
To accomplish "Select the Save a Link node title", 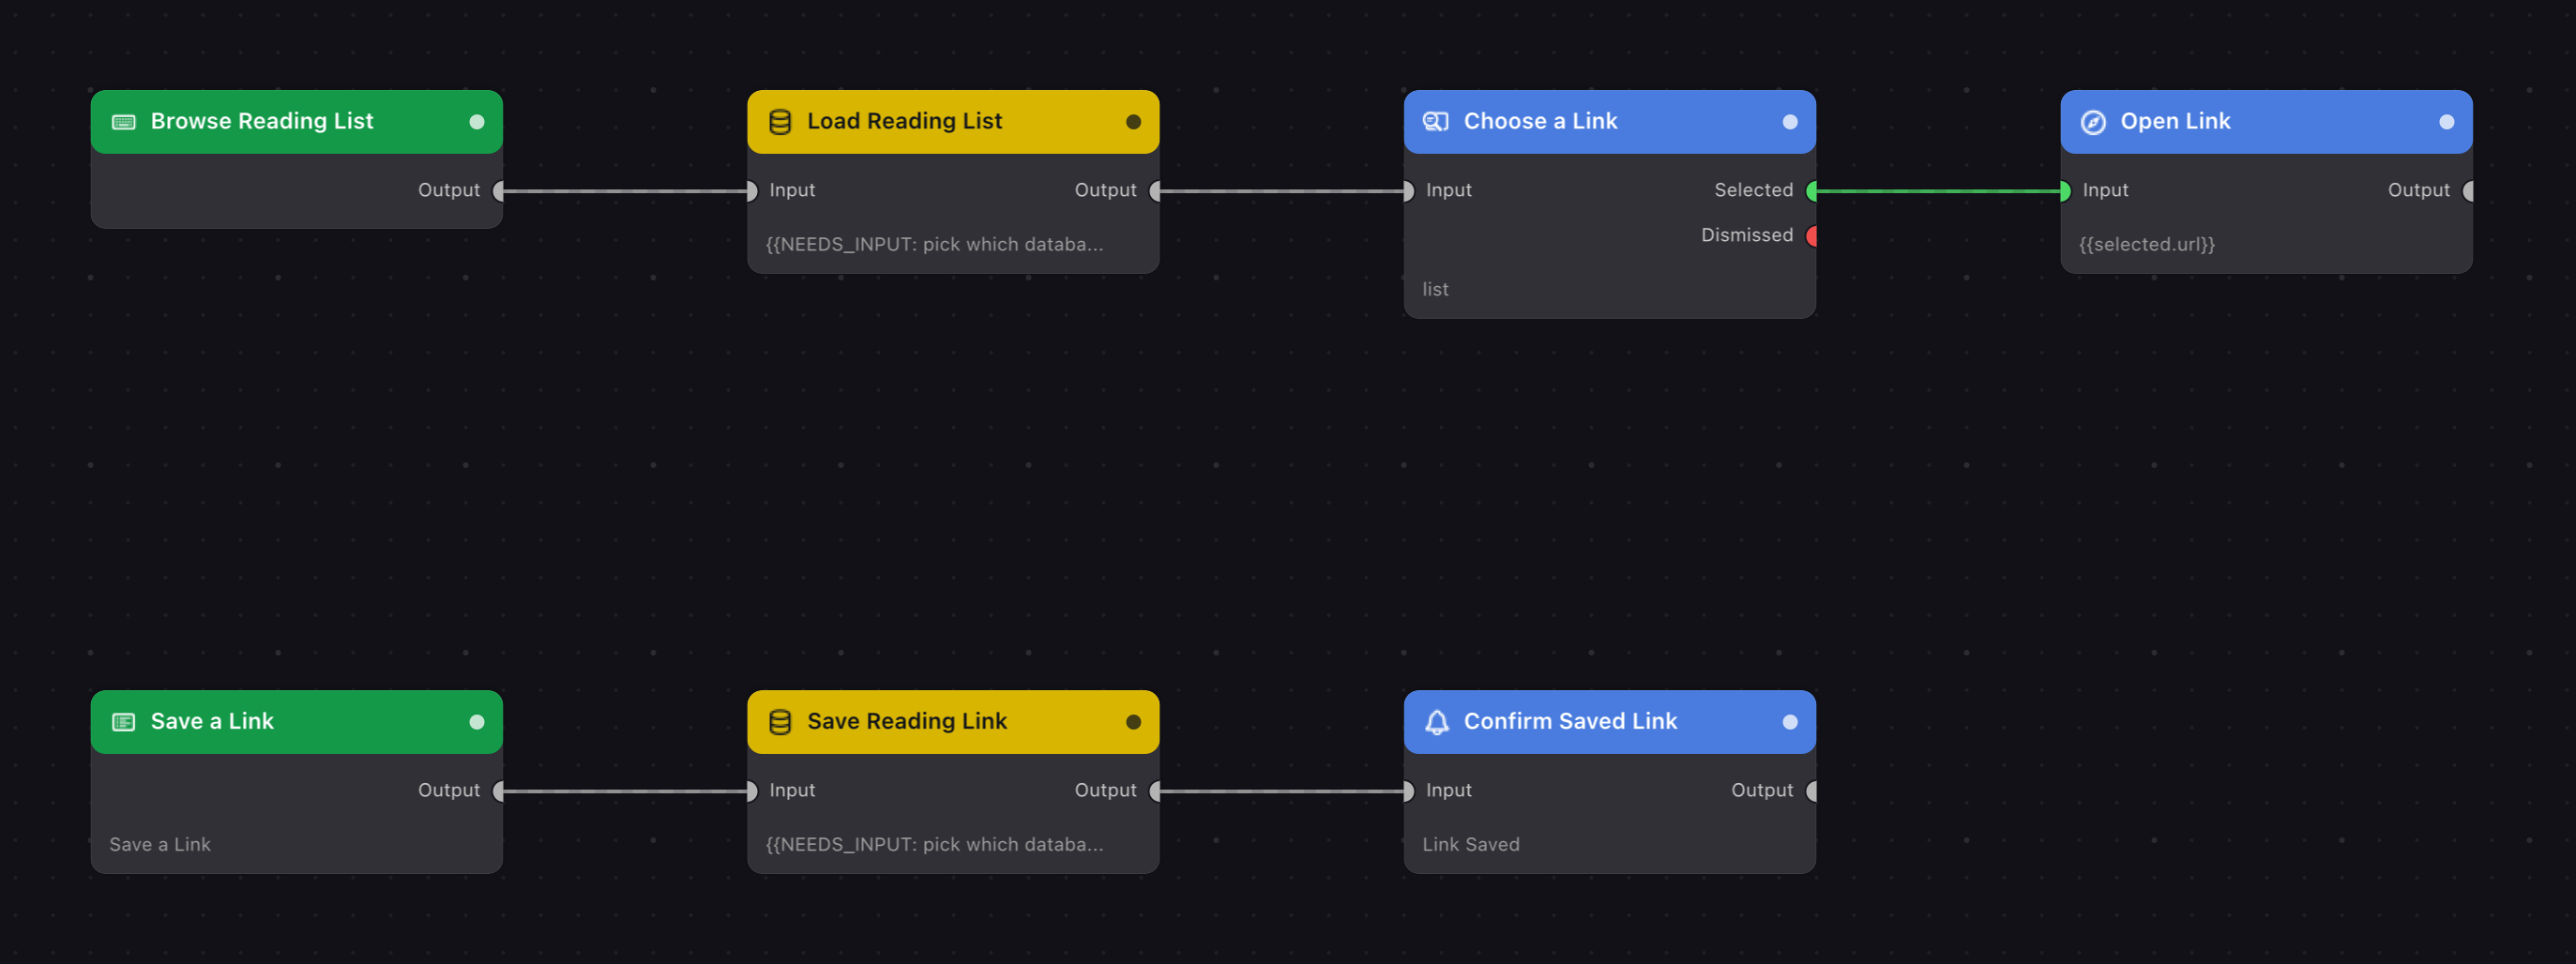I will point(212,721).
